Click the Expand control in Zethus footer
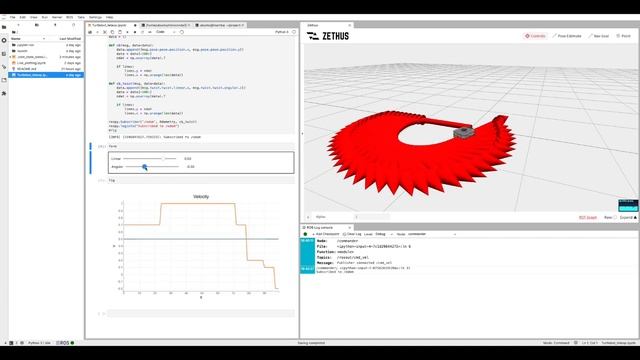The width and height of the screenshot is (640, 360). pyautogui.click(x=628, y=218)
